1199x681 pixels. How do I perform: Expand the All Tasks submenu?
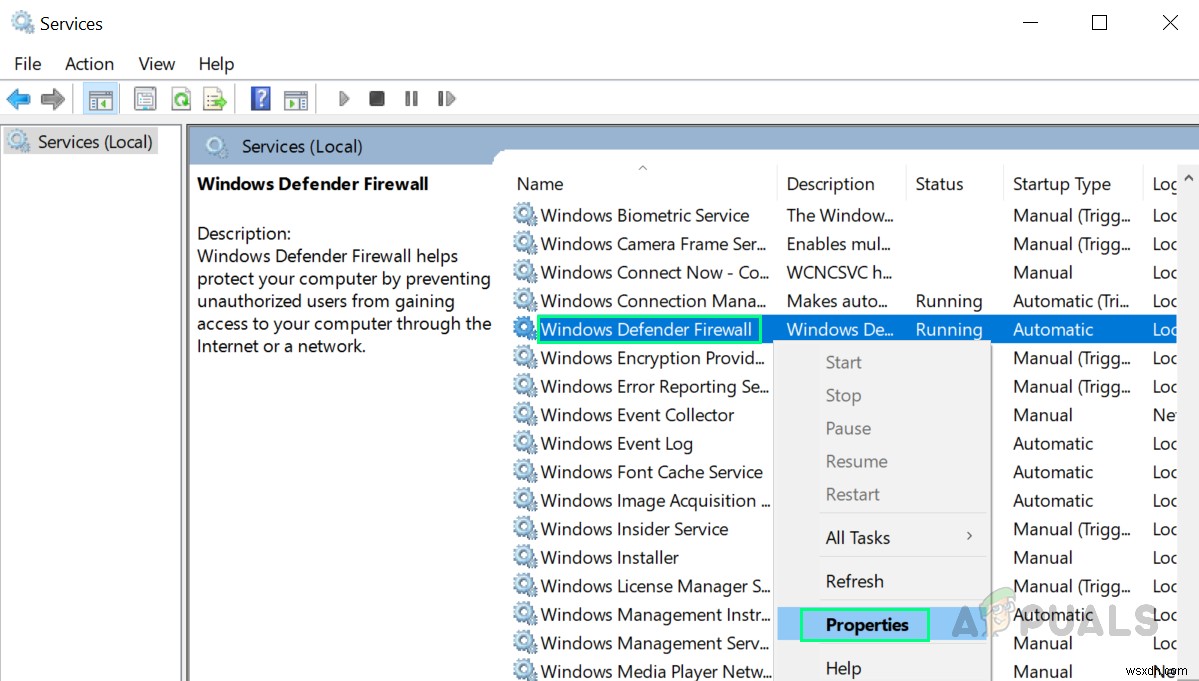pyautogui.click(x=858, y=537)
